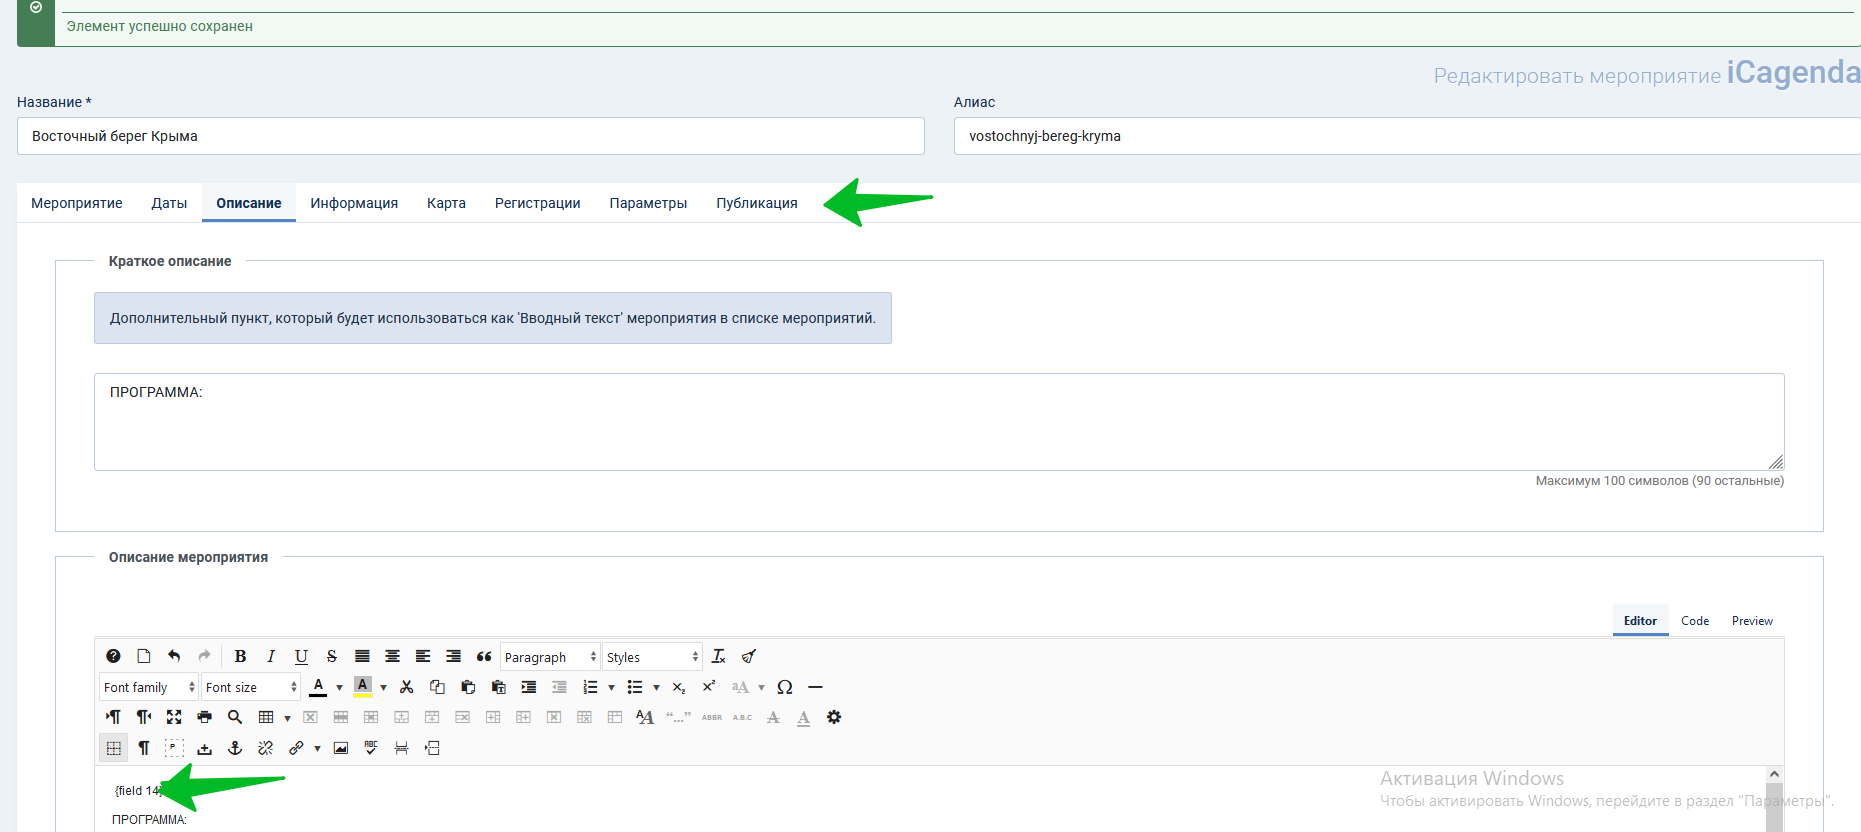Click the print icon in the toolbar
This screenshot has height=832, width=1861.
pos(204,717)
